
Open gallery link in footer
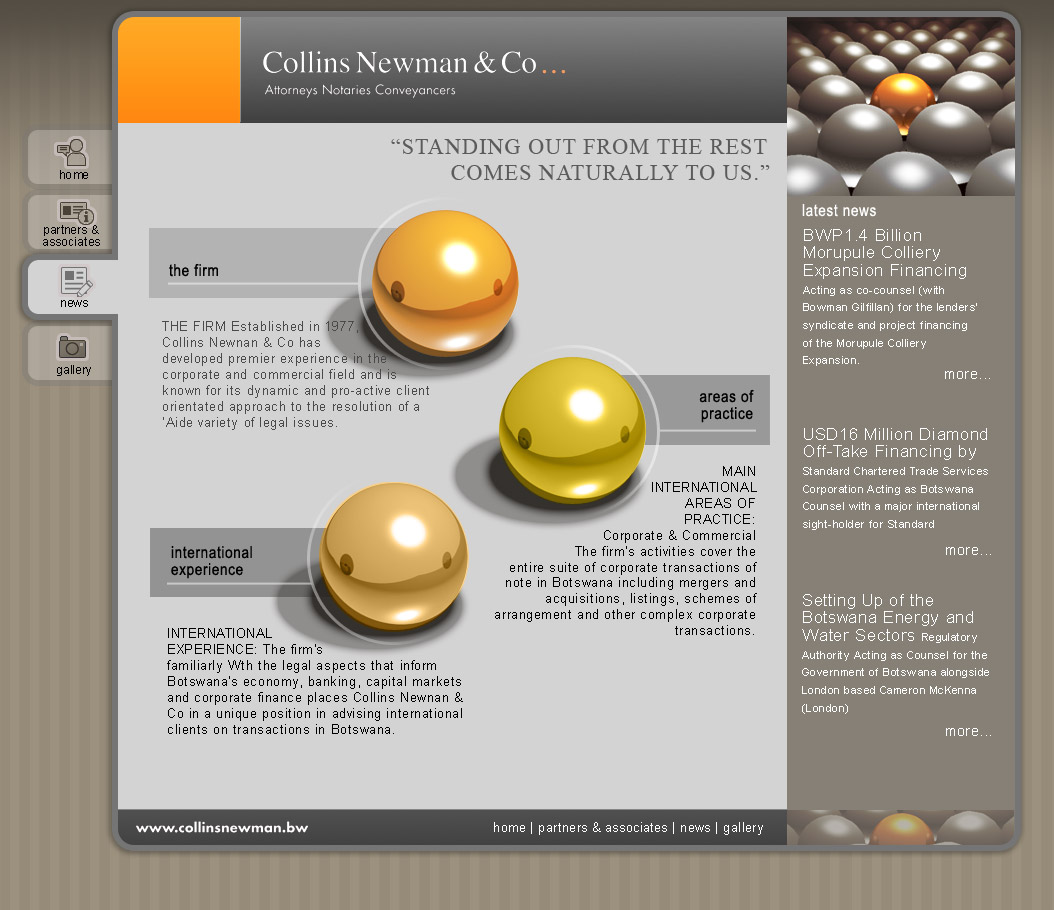click(x=743, y=828)
